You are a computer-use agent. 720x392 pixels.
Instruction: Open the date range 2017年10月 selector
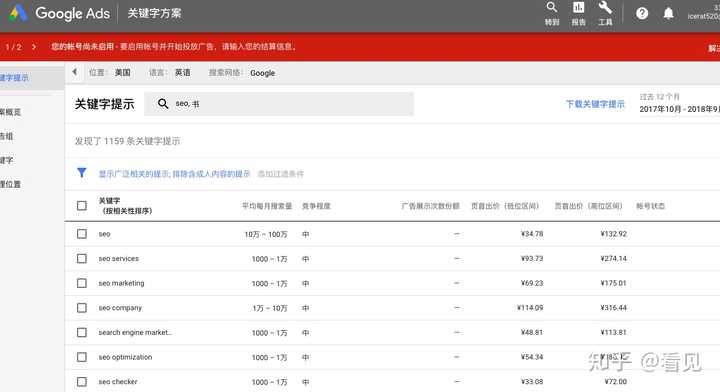[x=679, y=109]
